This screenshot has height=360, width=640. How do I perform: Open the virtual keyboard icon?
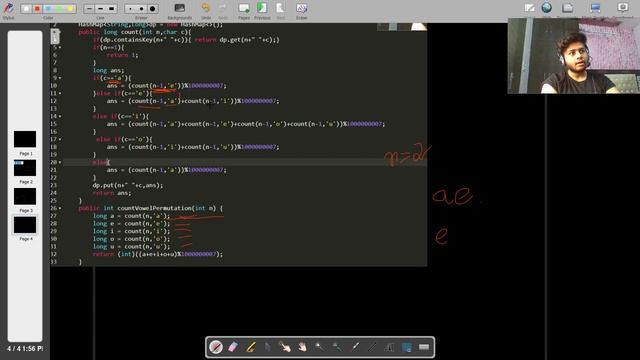[424, 347]
